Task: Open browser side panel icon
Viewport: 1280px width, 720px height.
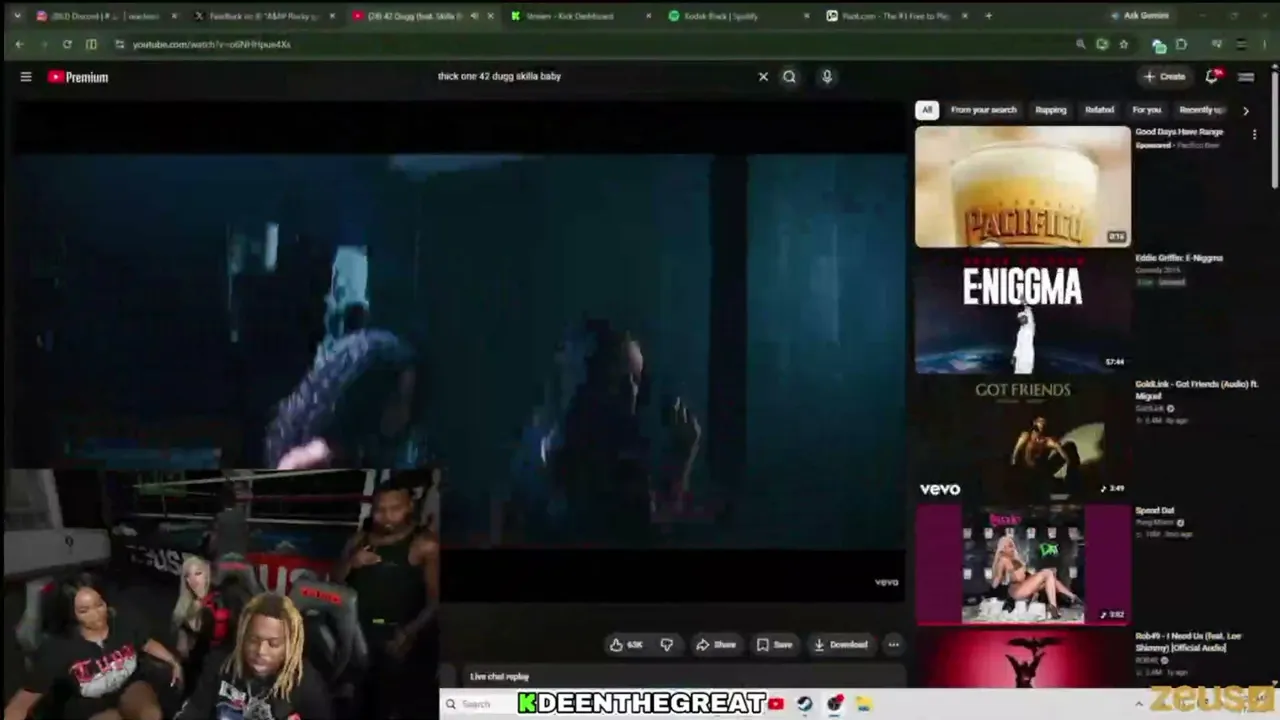Action: [91, 44]
